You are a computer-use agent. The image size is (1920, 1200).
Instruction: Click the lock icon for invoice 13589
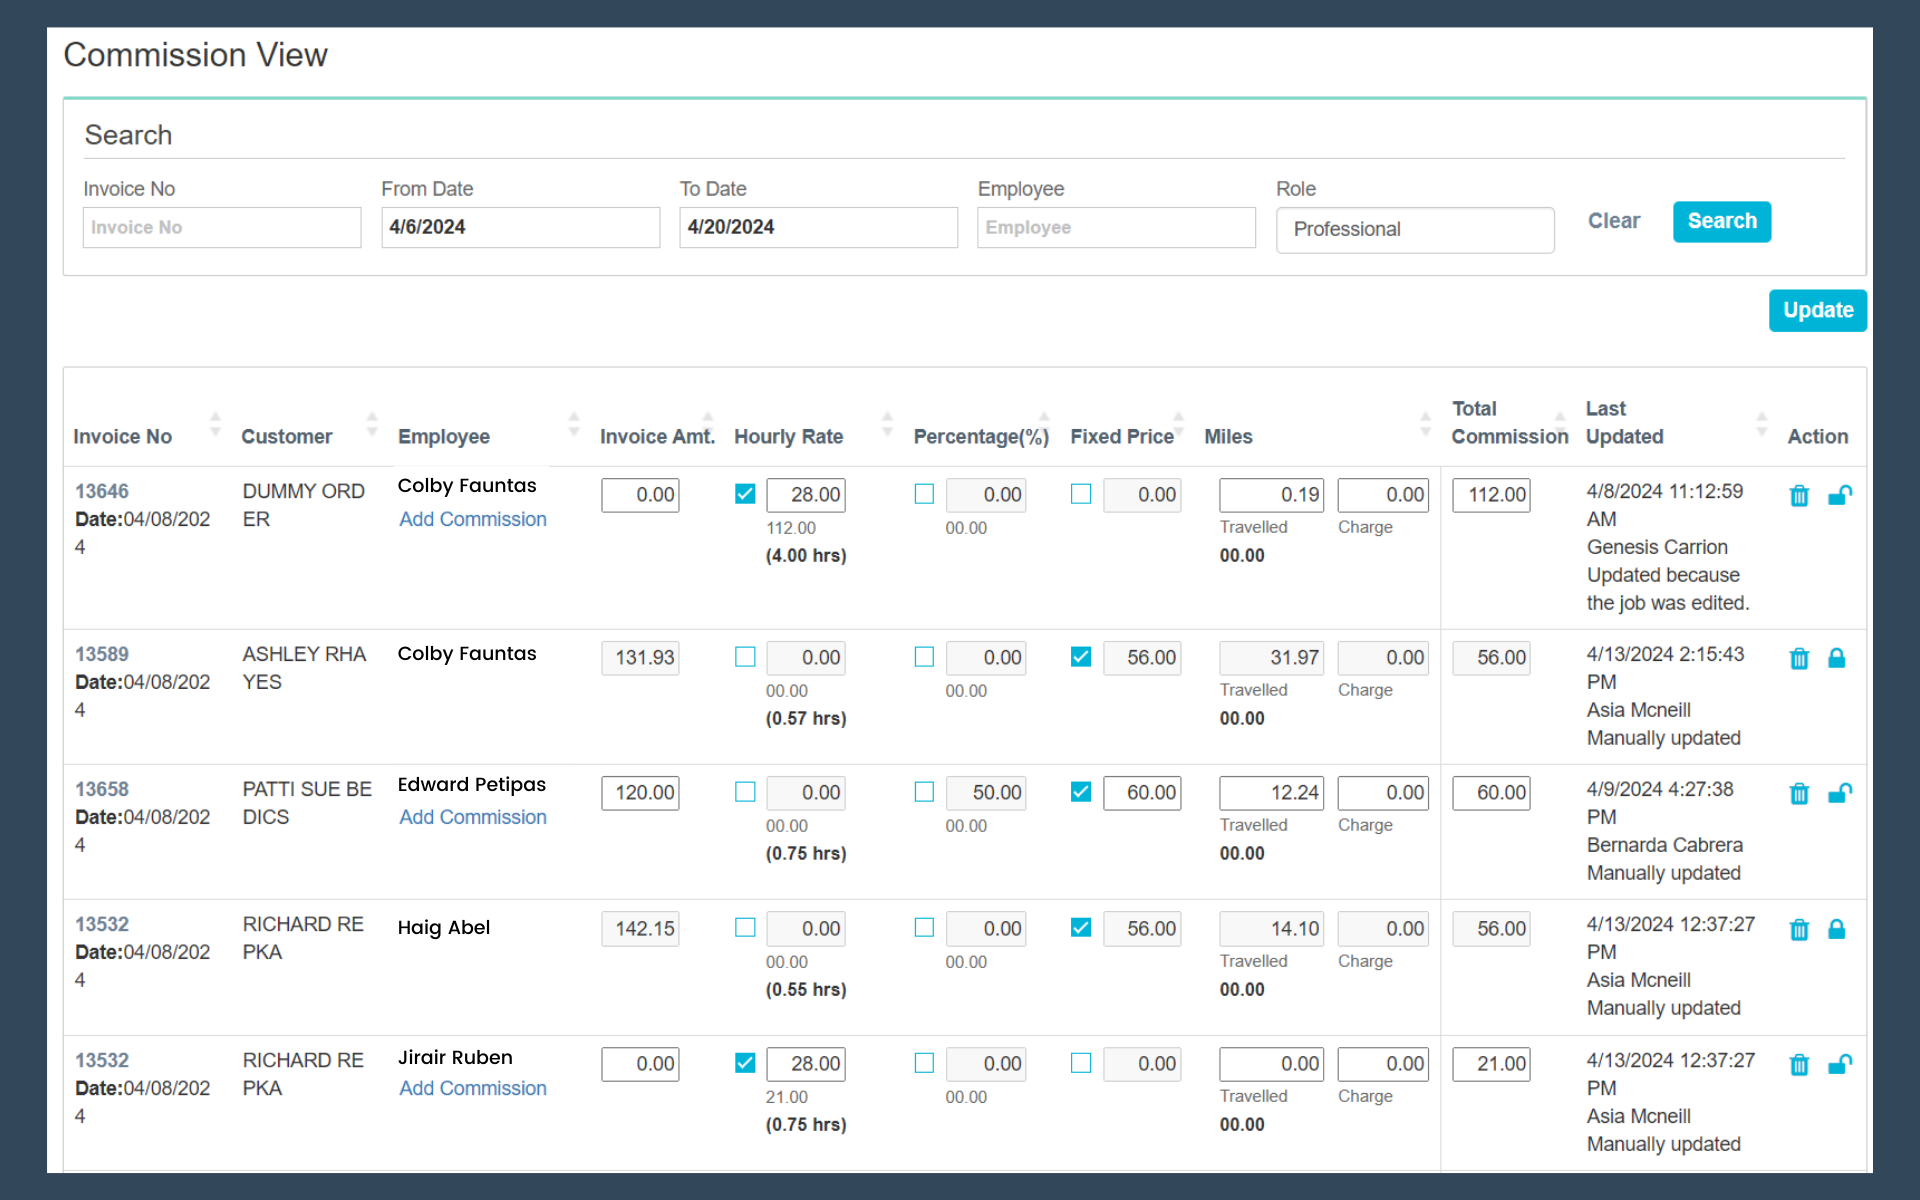1837,658
